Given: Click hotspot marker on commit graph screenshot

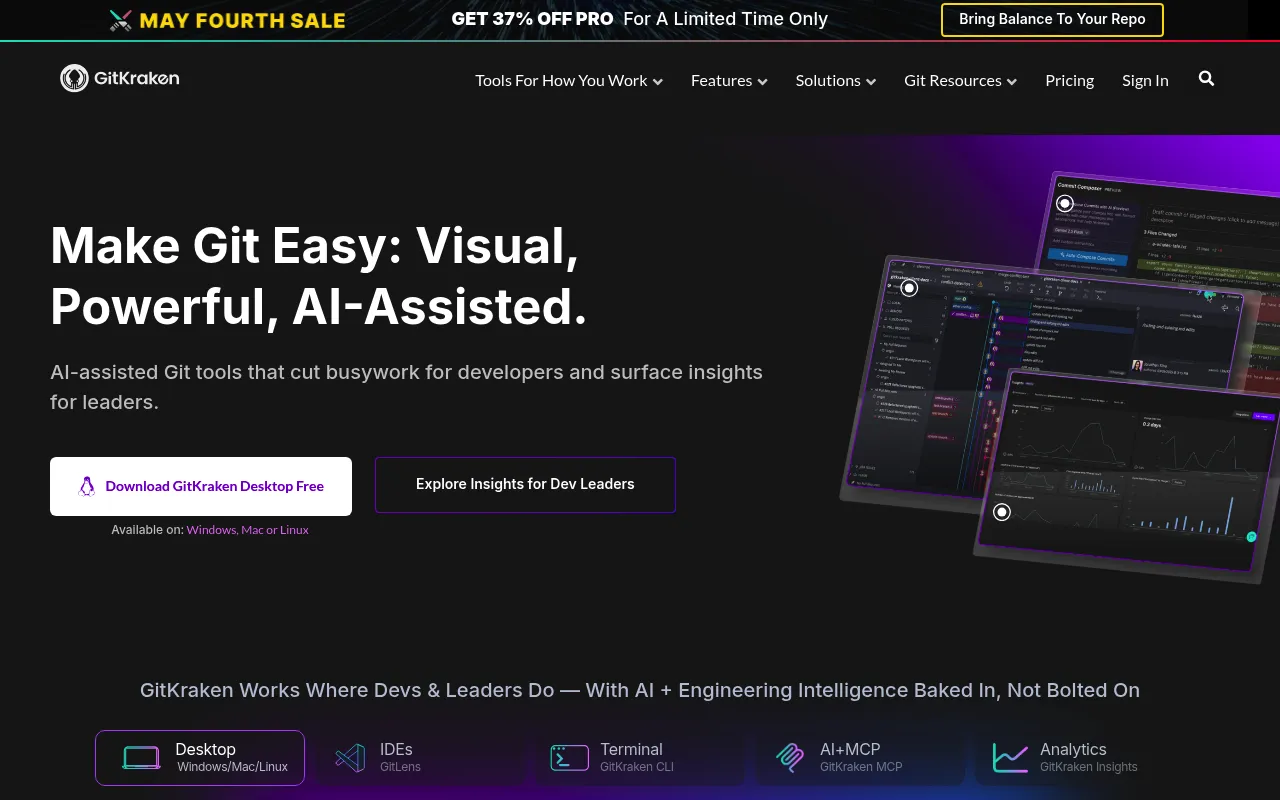Looking at the screenshot, I should (x=909, y=288).
